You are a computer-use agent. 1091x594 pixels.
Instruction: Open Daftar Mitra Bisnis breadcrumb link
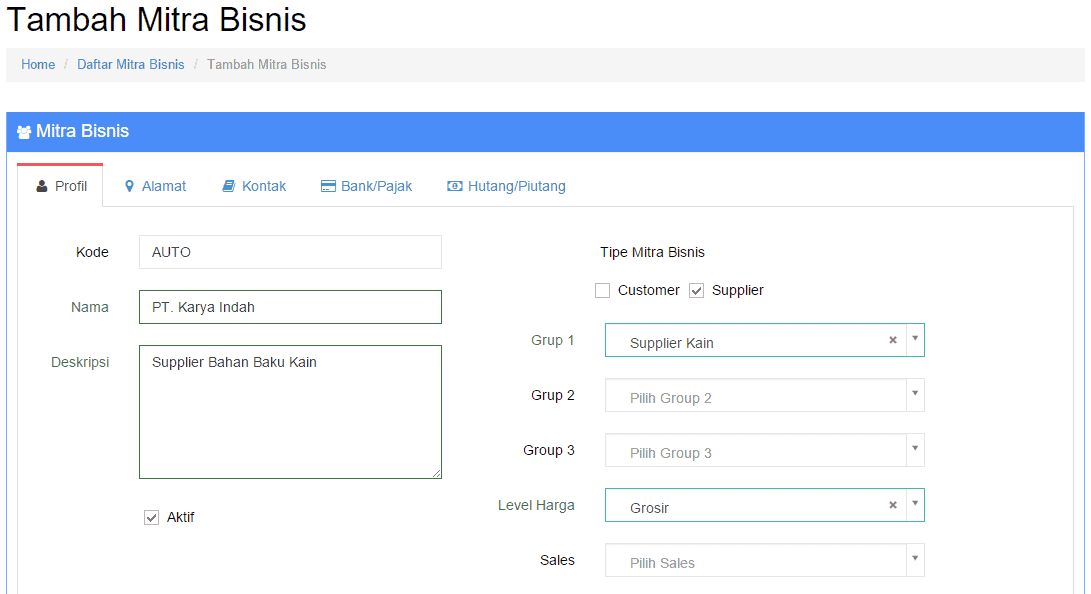tap(131, 65)
